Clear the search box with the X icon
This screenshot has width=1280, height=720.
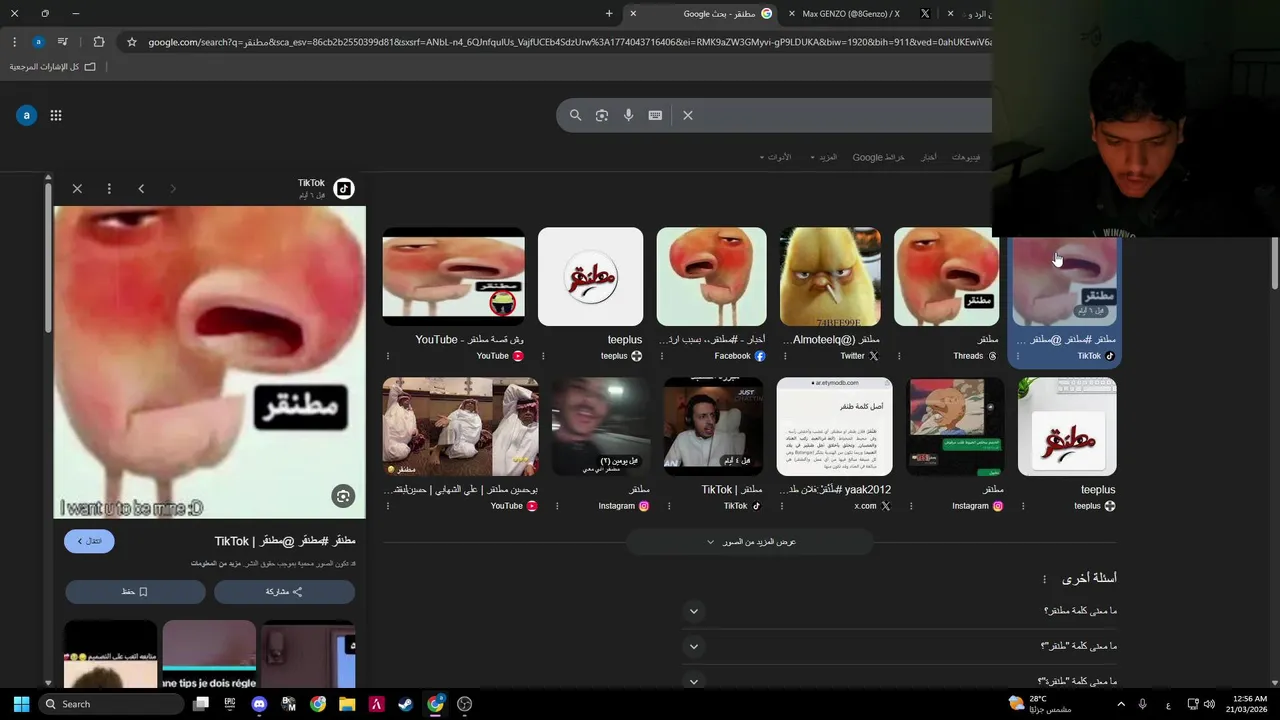pos(688,115)
